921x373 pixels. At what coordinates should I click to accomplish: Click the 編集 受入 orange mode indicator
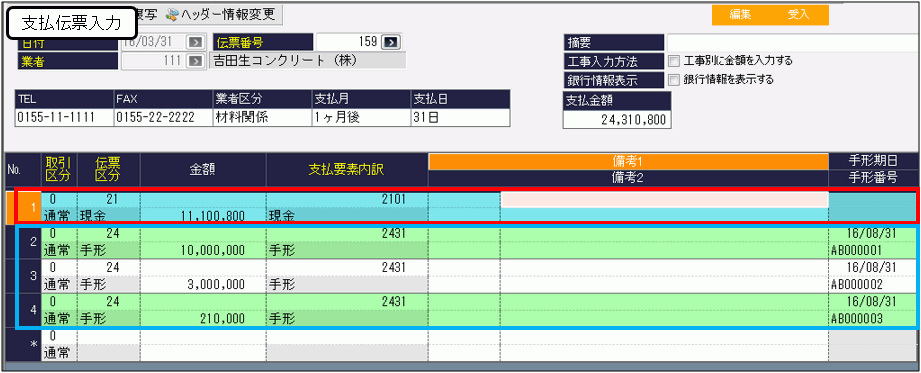coord(770,15)
